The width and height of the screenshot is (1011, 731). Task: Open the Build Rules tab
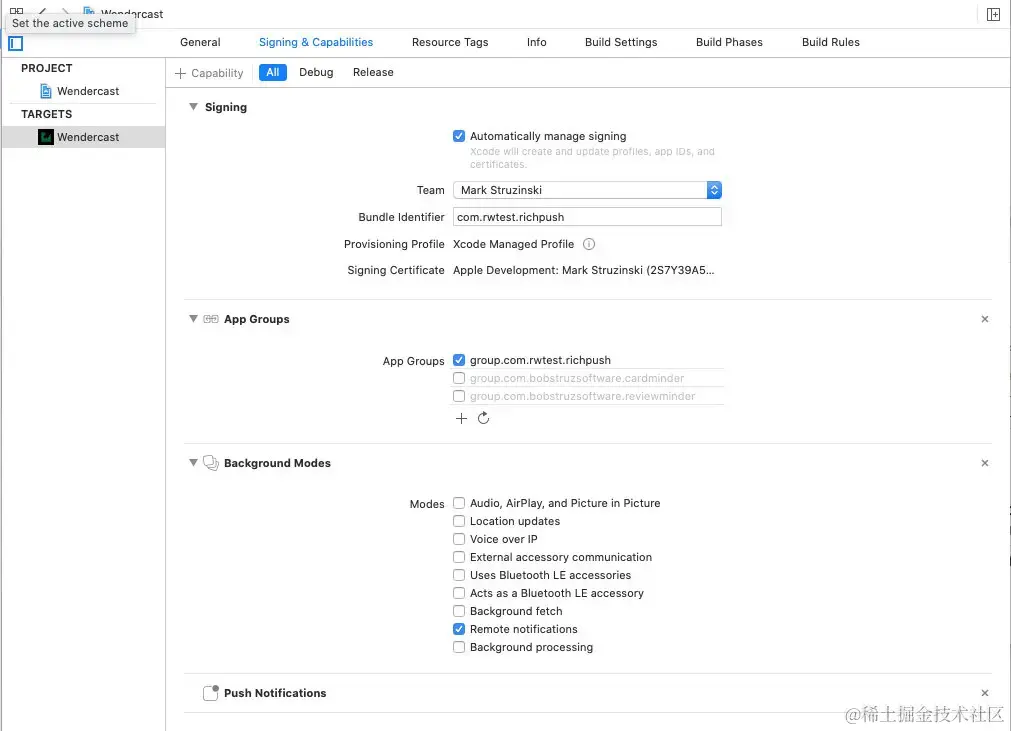click(830, 42)
